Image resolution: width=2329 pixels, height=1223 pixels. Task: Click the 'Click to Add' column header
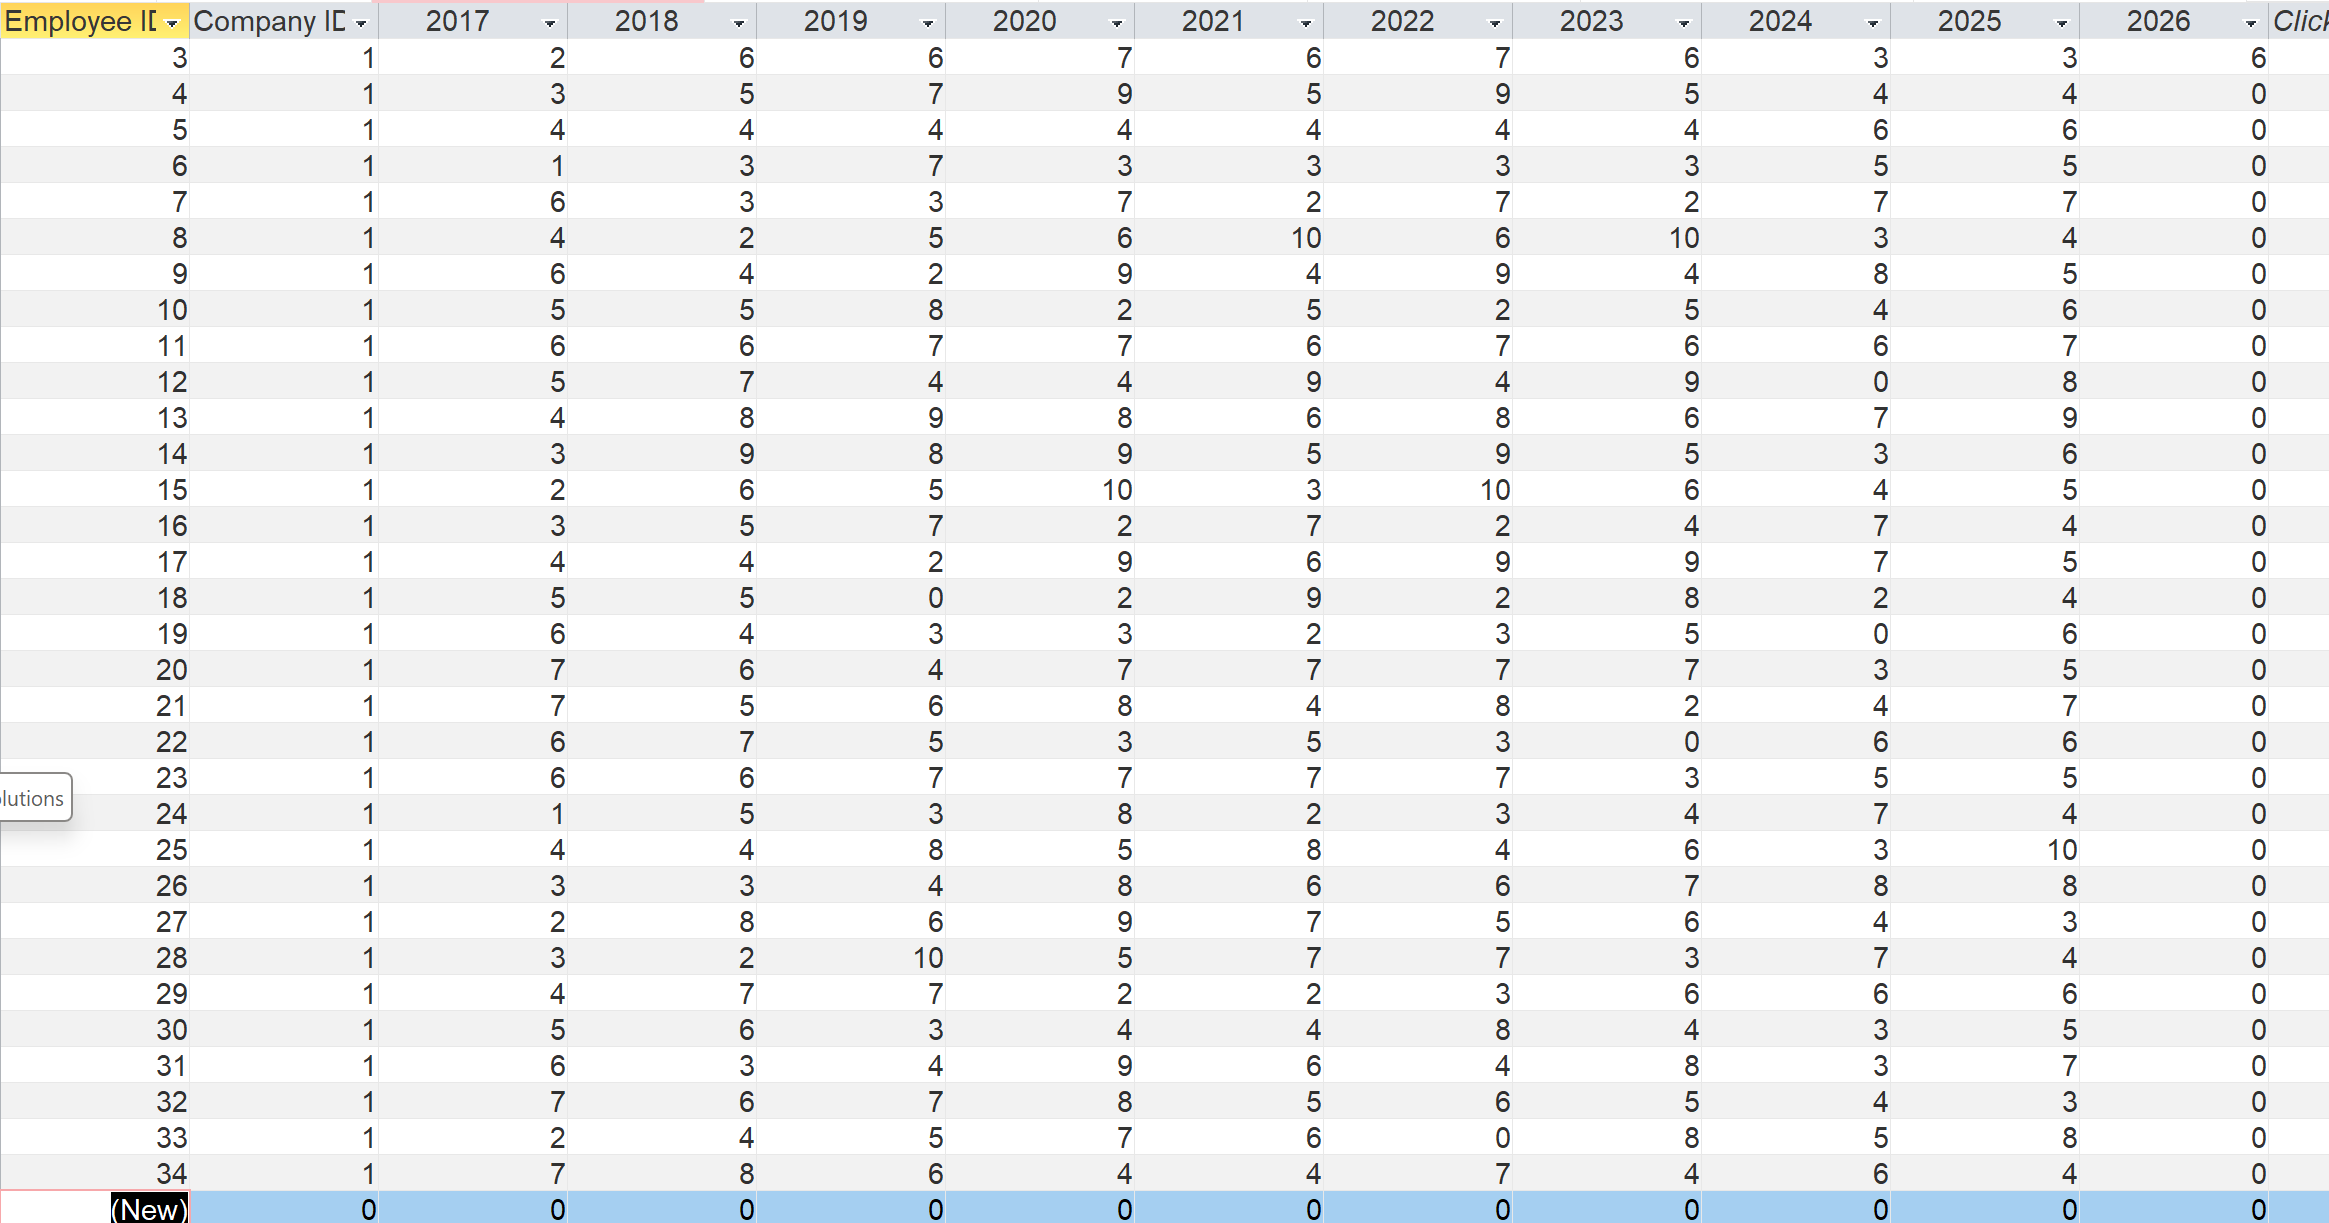[x=2299, y=21]
